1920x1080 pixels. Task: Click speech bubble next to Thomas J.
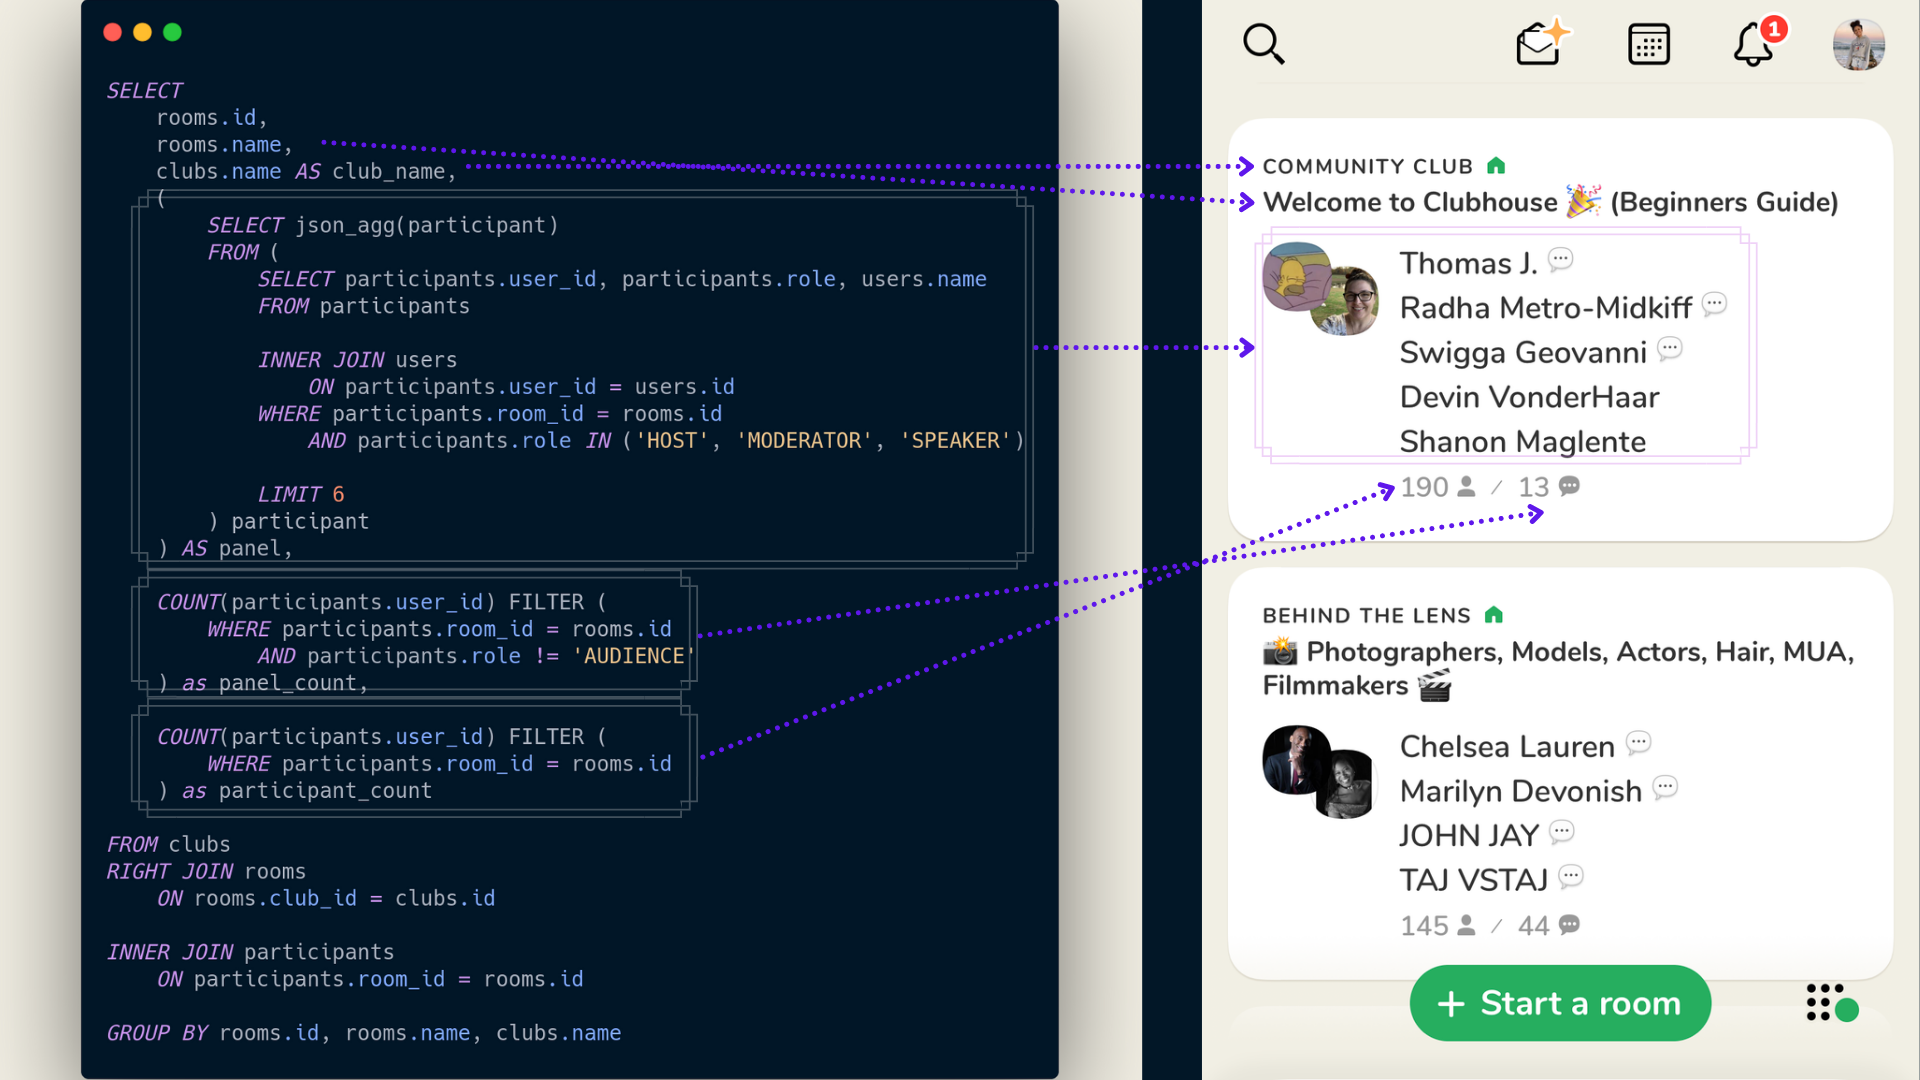[x=1560, y=259]
